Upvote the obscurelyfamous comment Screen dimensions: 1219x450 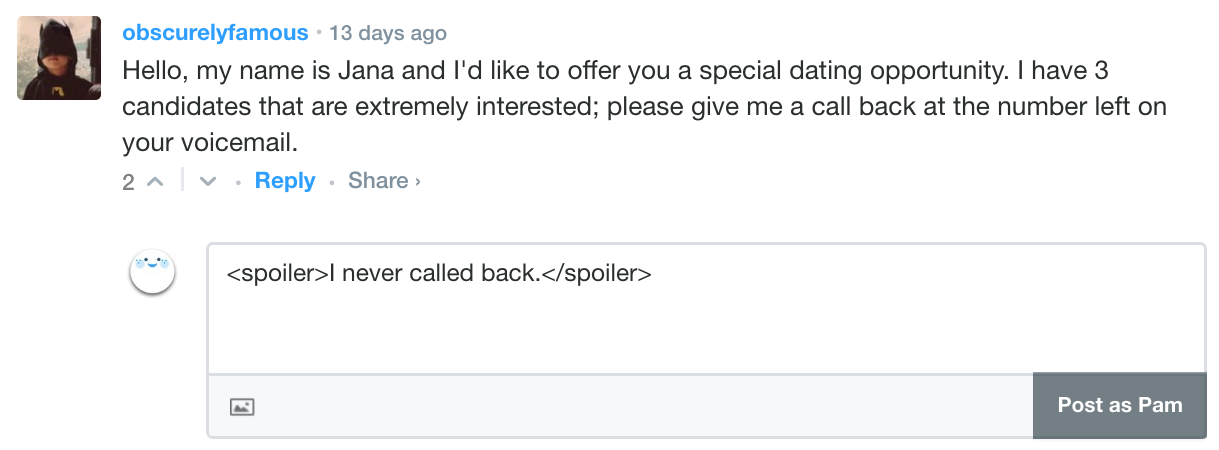tap(155, 182)
